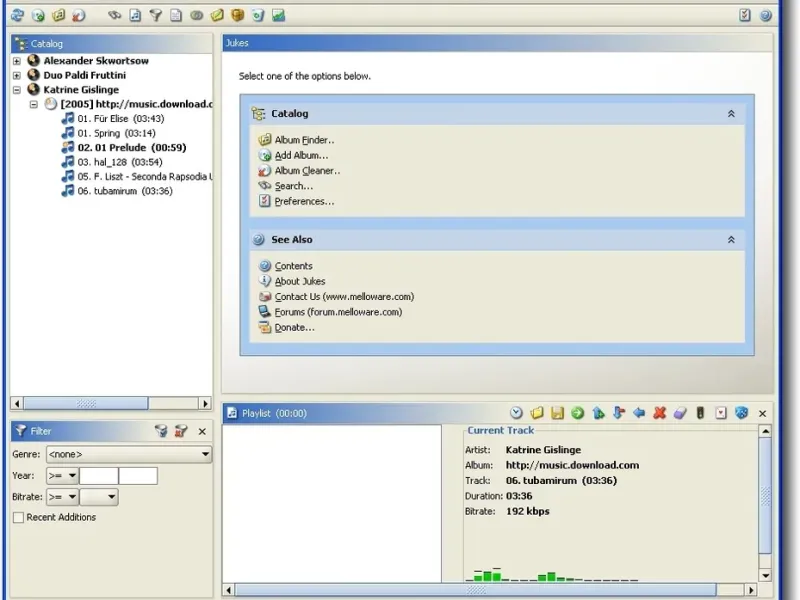
Task: Click the recycle bin toolbar icon
Action: (x=258, y=15)
